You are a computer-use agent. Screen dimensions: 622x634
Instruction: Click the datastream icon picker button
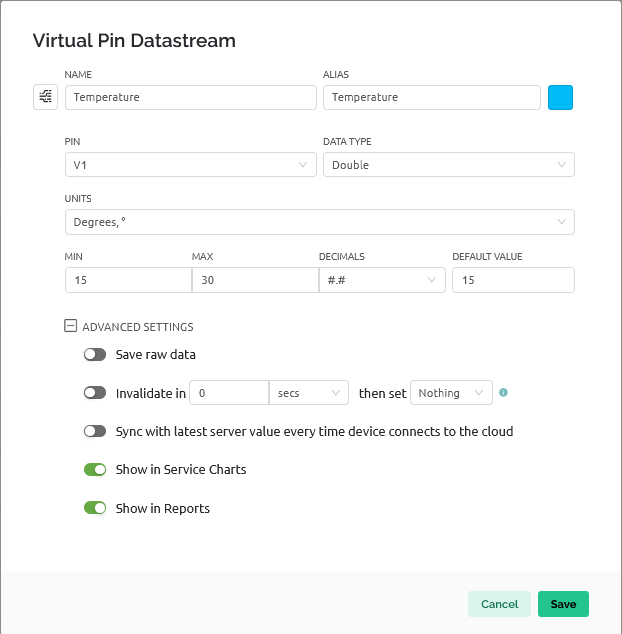pyautogui.click(x=45, y=97)
